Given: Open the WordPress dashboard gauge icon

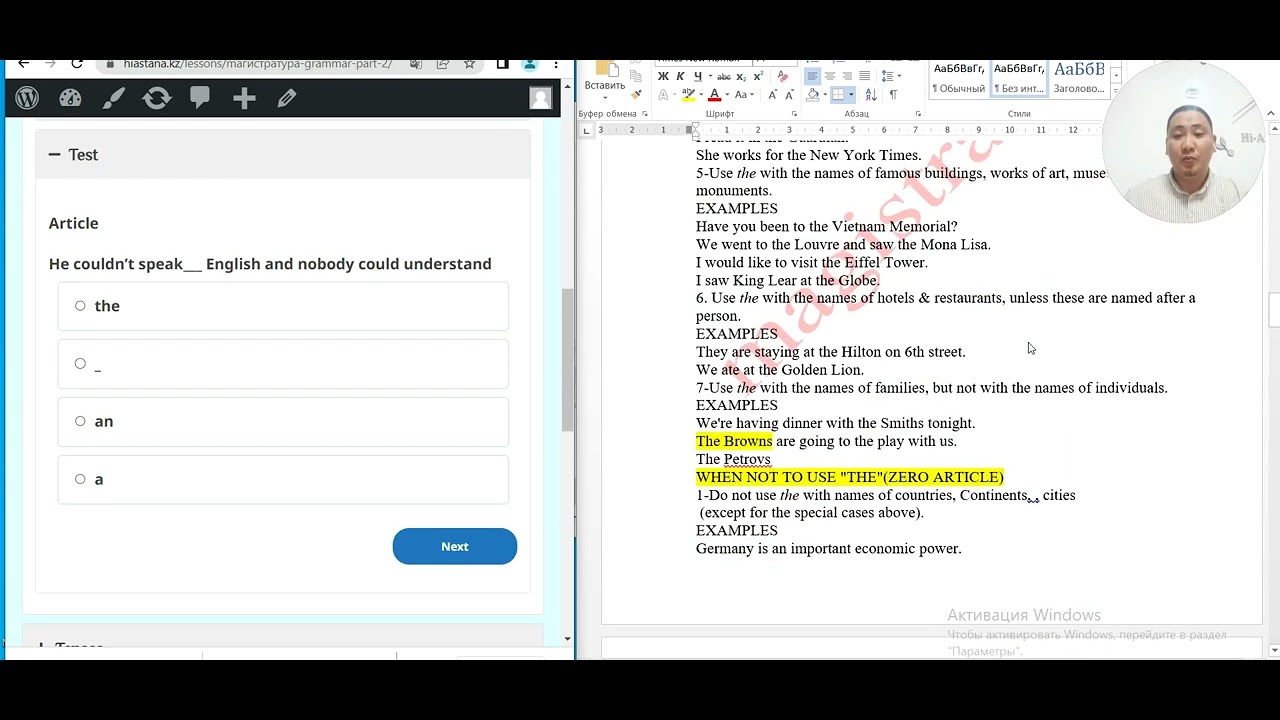Looking at the screenshot, I should 70,98.
